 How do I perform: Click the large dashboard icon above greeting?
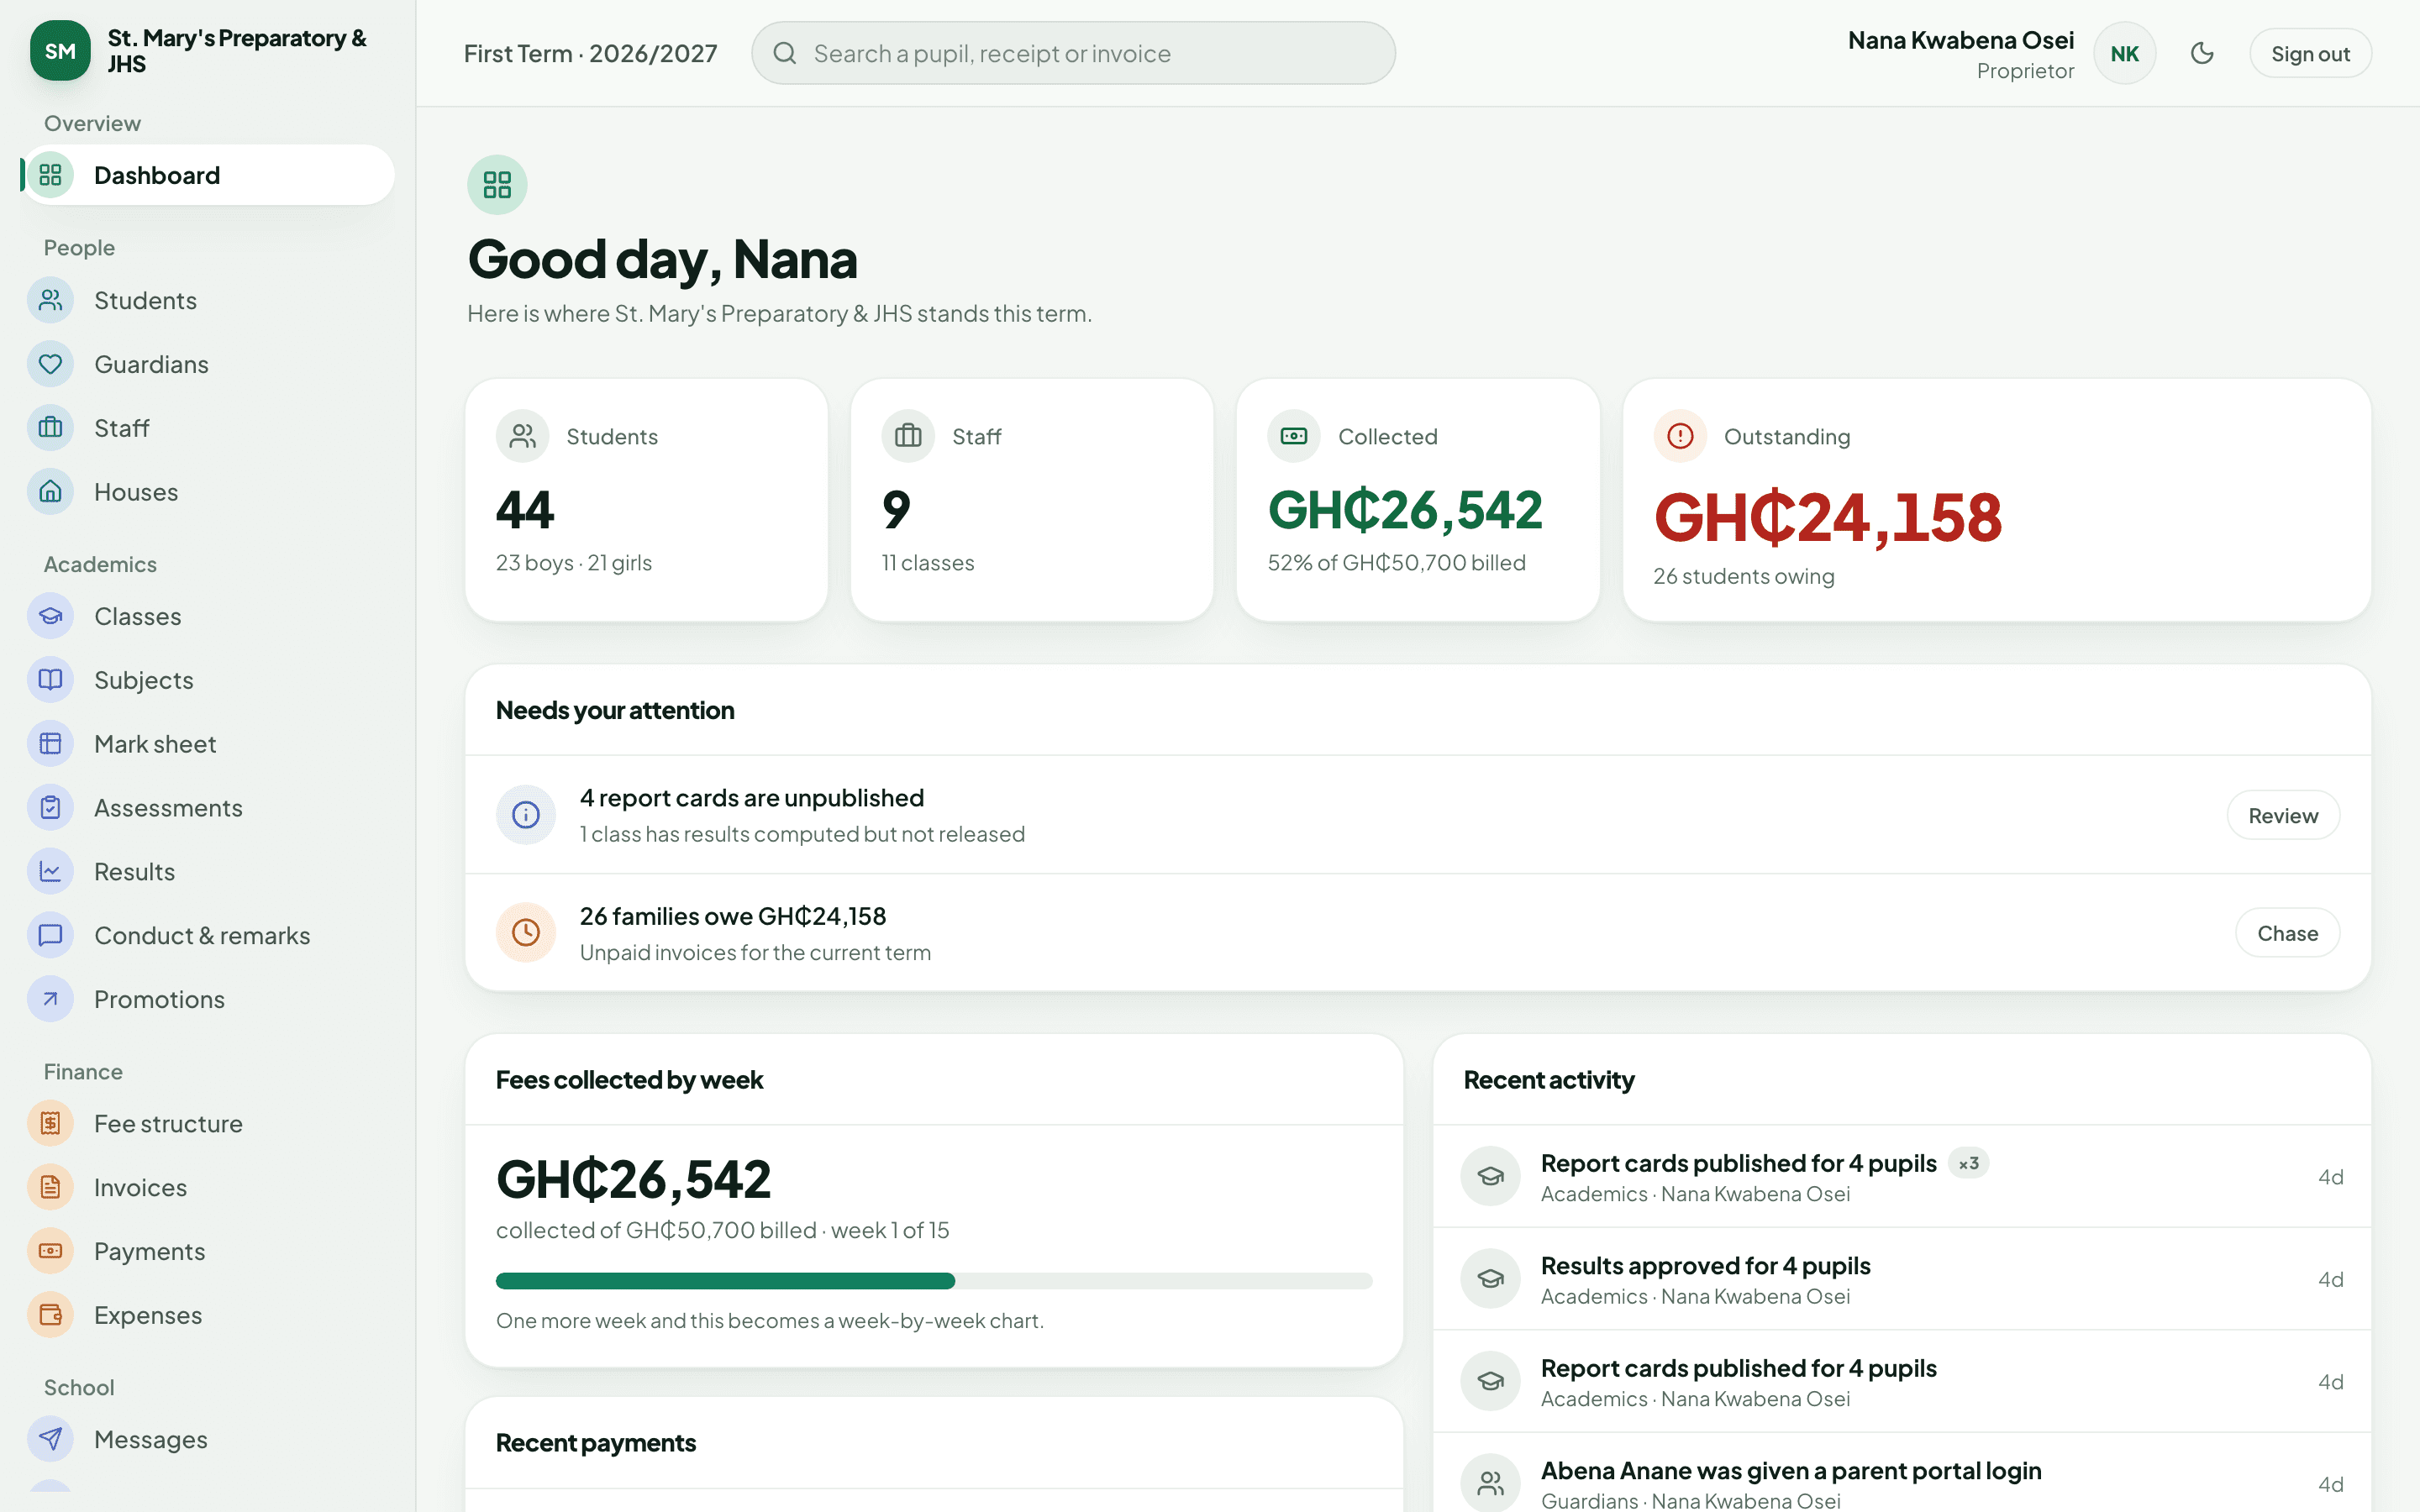[497, 185]
